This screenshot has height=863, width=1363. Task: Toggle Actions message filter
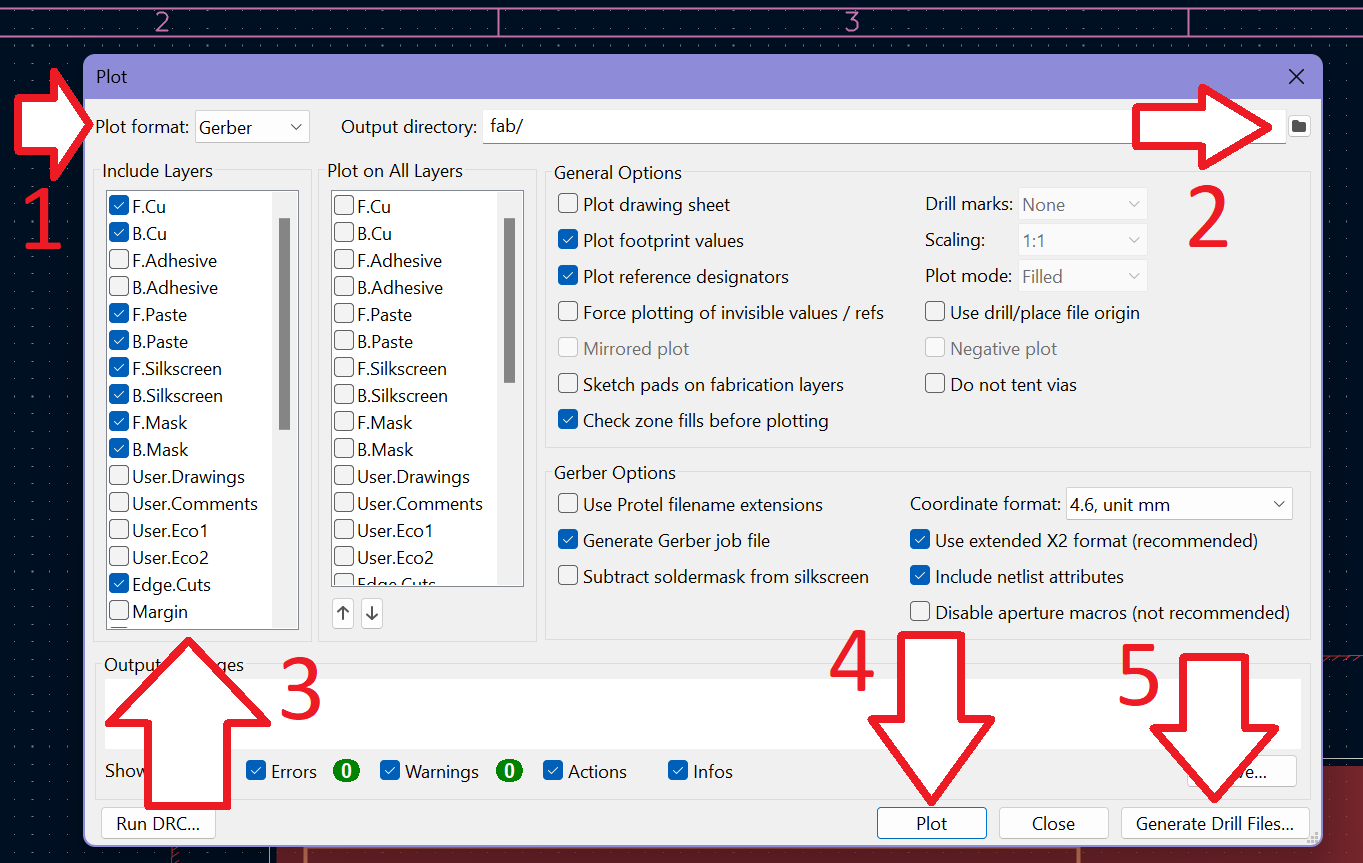coord(553,771)
